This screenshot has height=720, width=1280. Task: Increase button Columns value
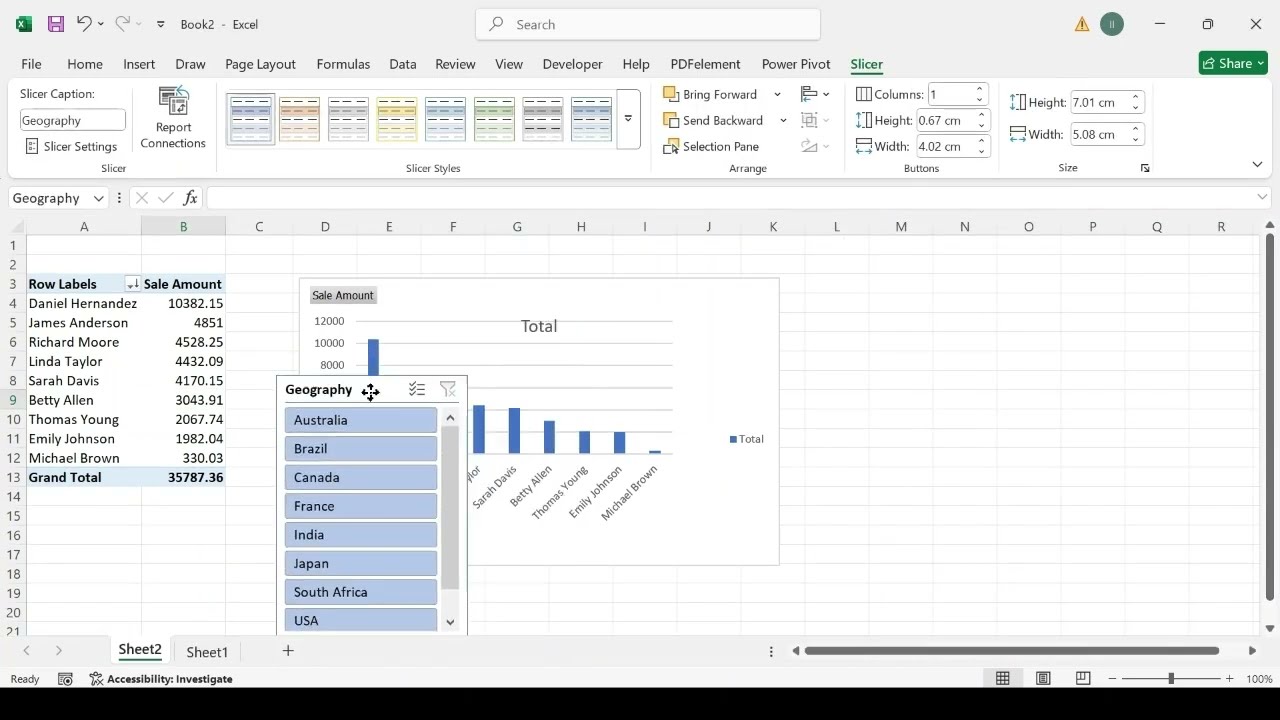coord(981,89)
